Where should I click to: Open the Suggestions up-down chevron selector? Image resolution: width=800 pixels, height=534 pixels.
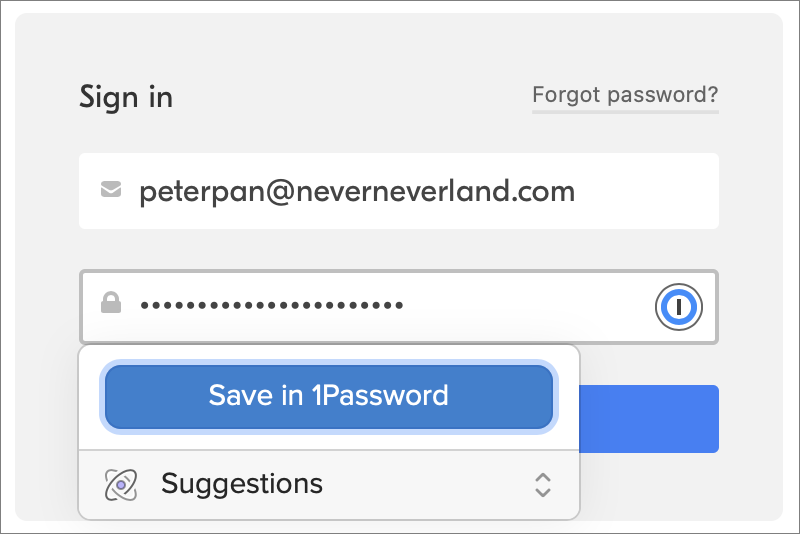click(542, 485)
